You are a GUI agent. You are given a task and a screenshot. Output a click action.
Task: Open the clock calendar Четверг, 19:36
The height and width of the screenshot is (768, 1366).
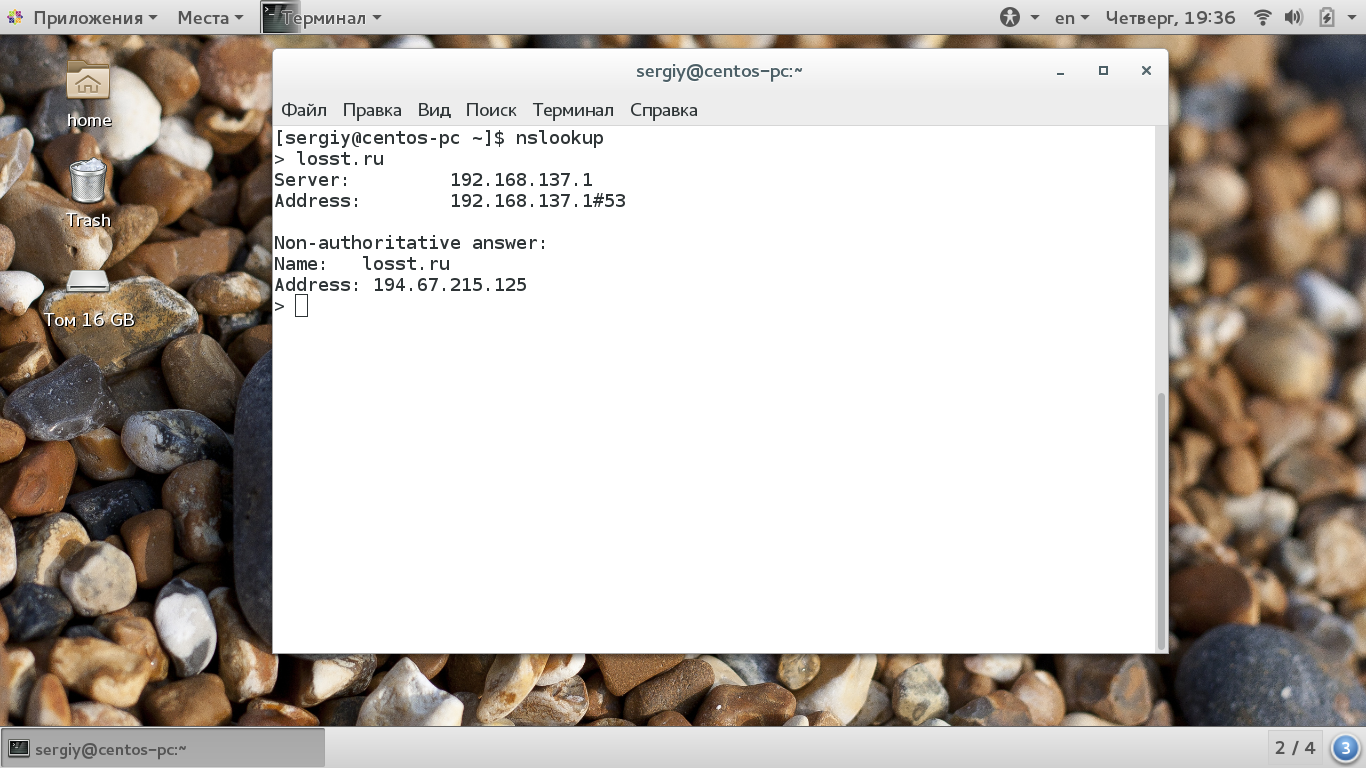tap(1170, 17)
